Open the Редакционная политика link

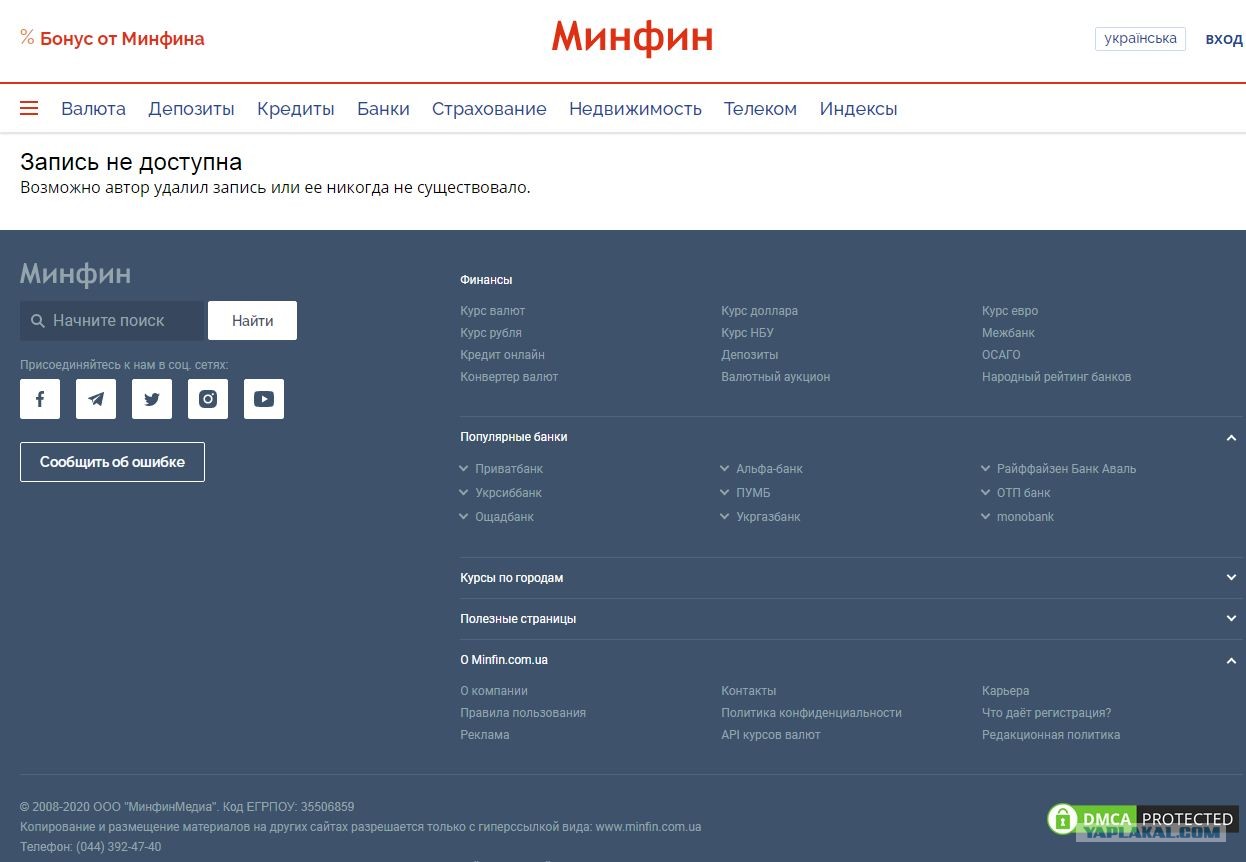1051,735
